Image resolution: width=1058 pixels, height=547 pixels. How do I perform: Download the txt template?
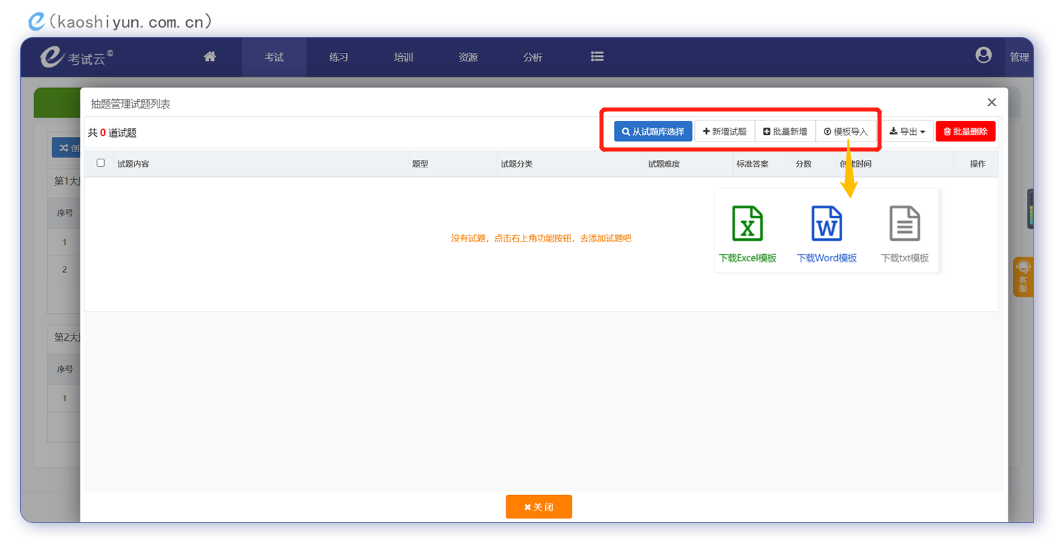point(904,234)
